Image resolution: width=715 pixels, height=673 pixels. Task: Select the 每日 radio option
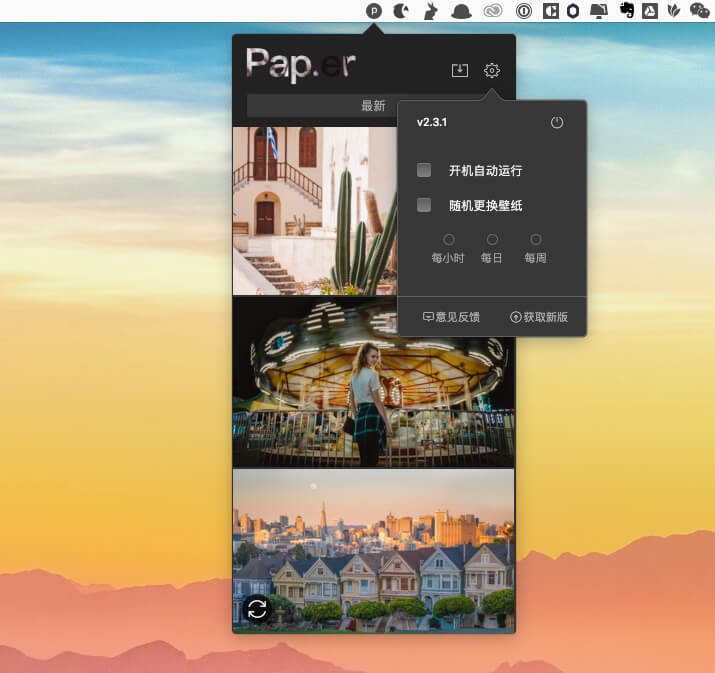pos(492,239)
